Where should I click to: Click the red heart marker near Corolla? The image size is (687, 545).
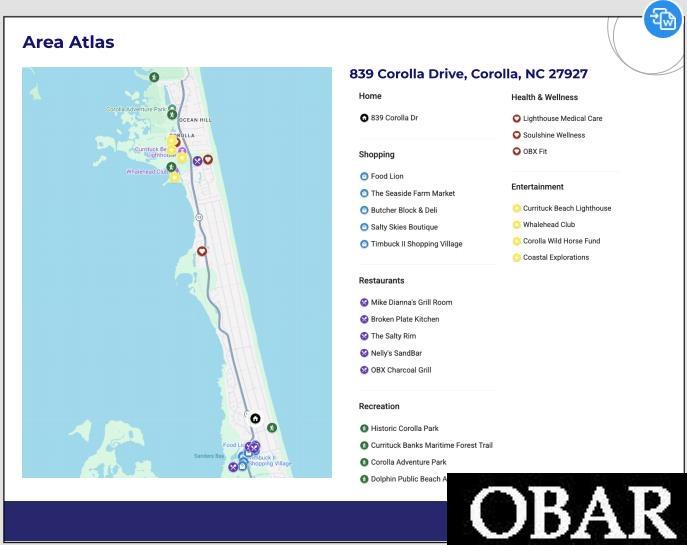click(x=208, y=159)
